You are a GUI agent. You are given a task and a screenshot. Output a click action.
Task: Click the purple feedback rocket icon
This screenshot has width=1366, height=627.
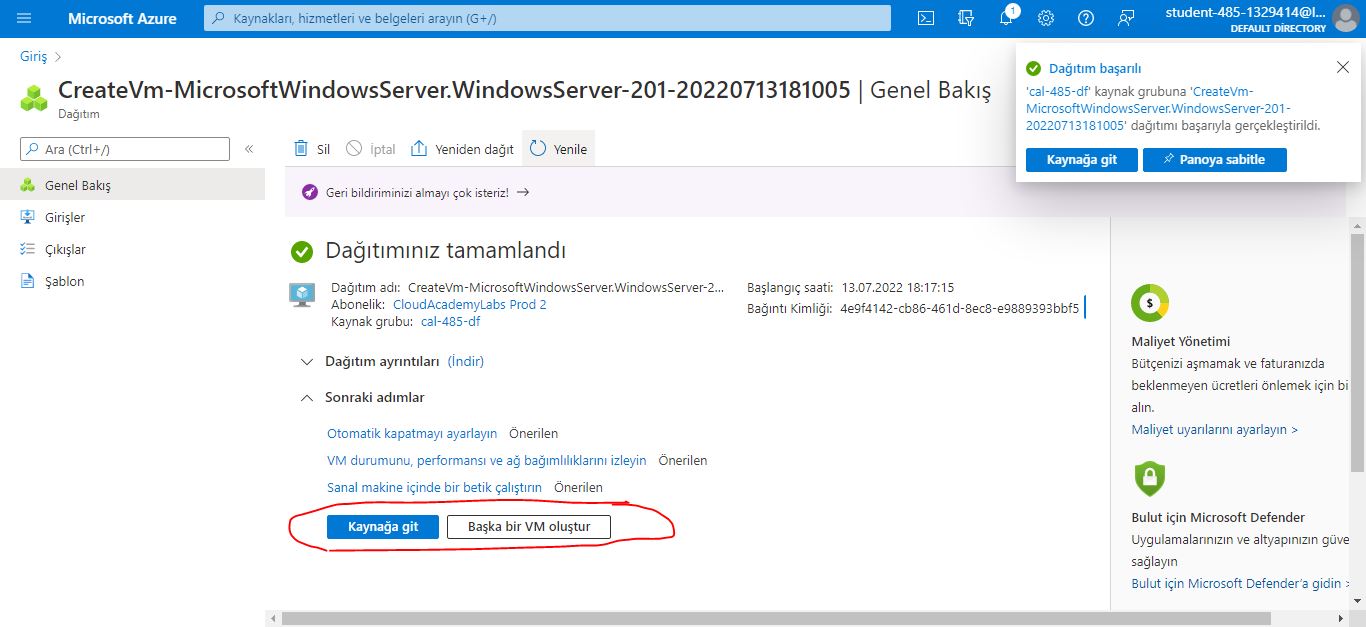click(309, 192)
